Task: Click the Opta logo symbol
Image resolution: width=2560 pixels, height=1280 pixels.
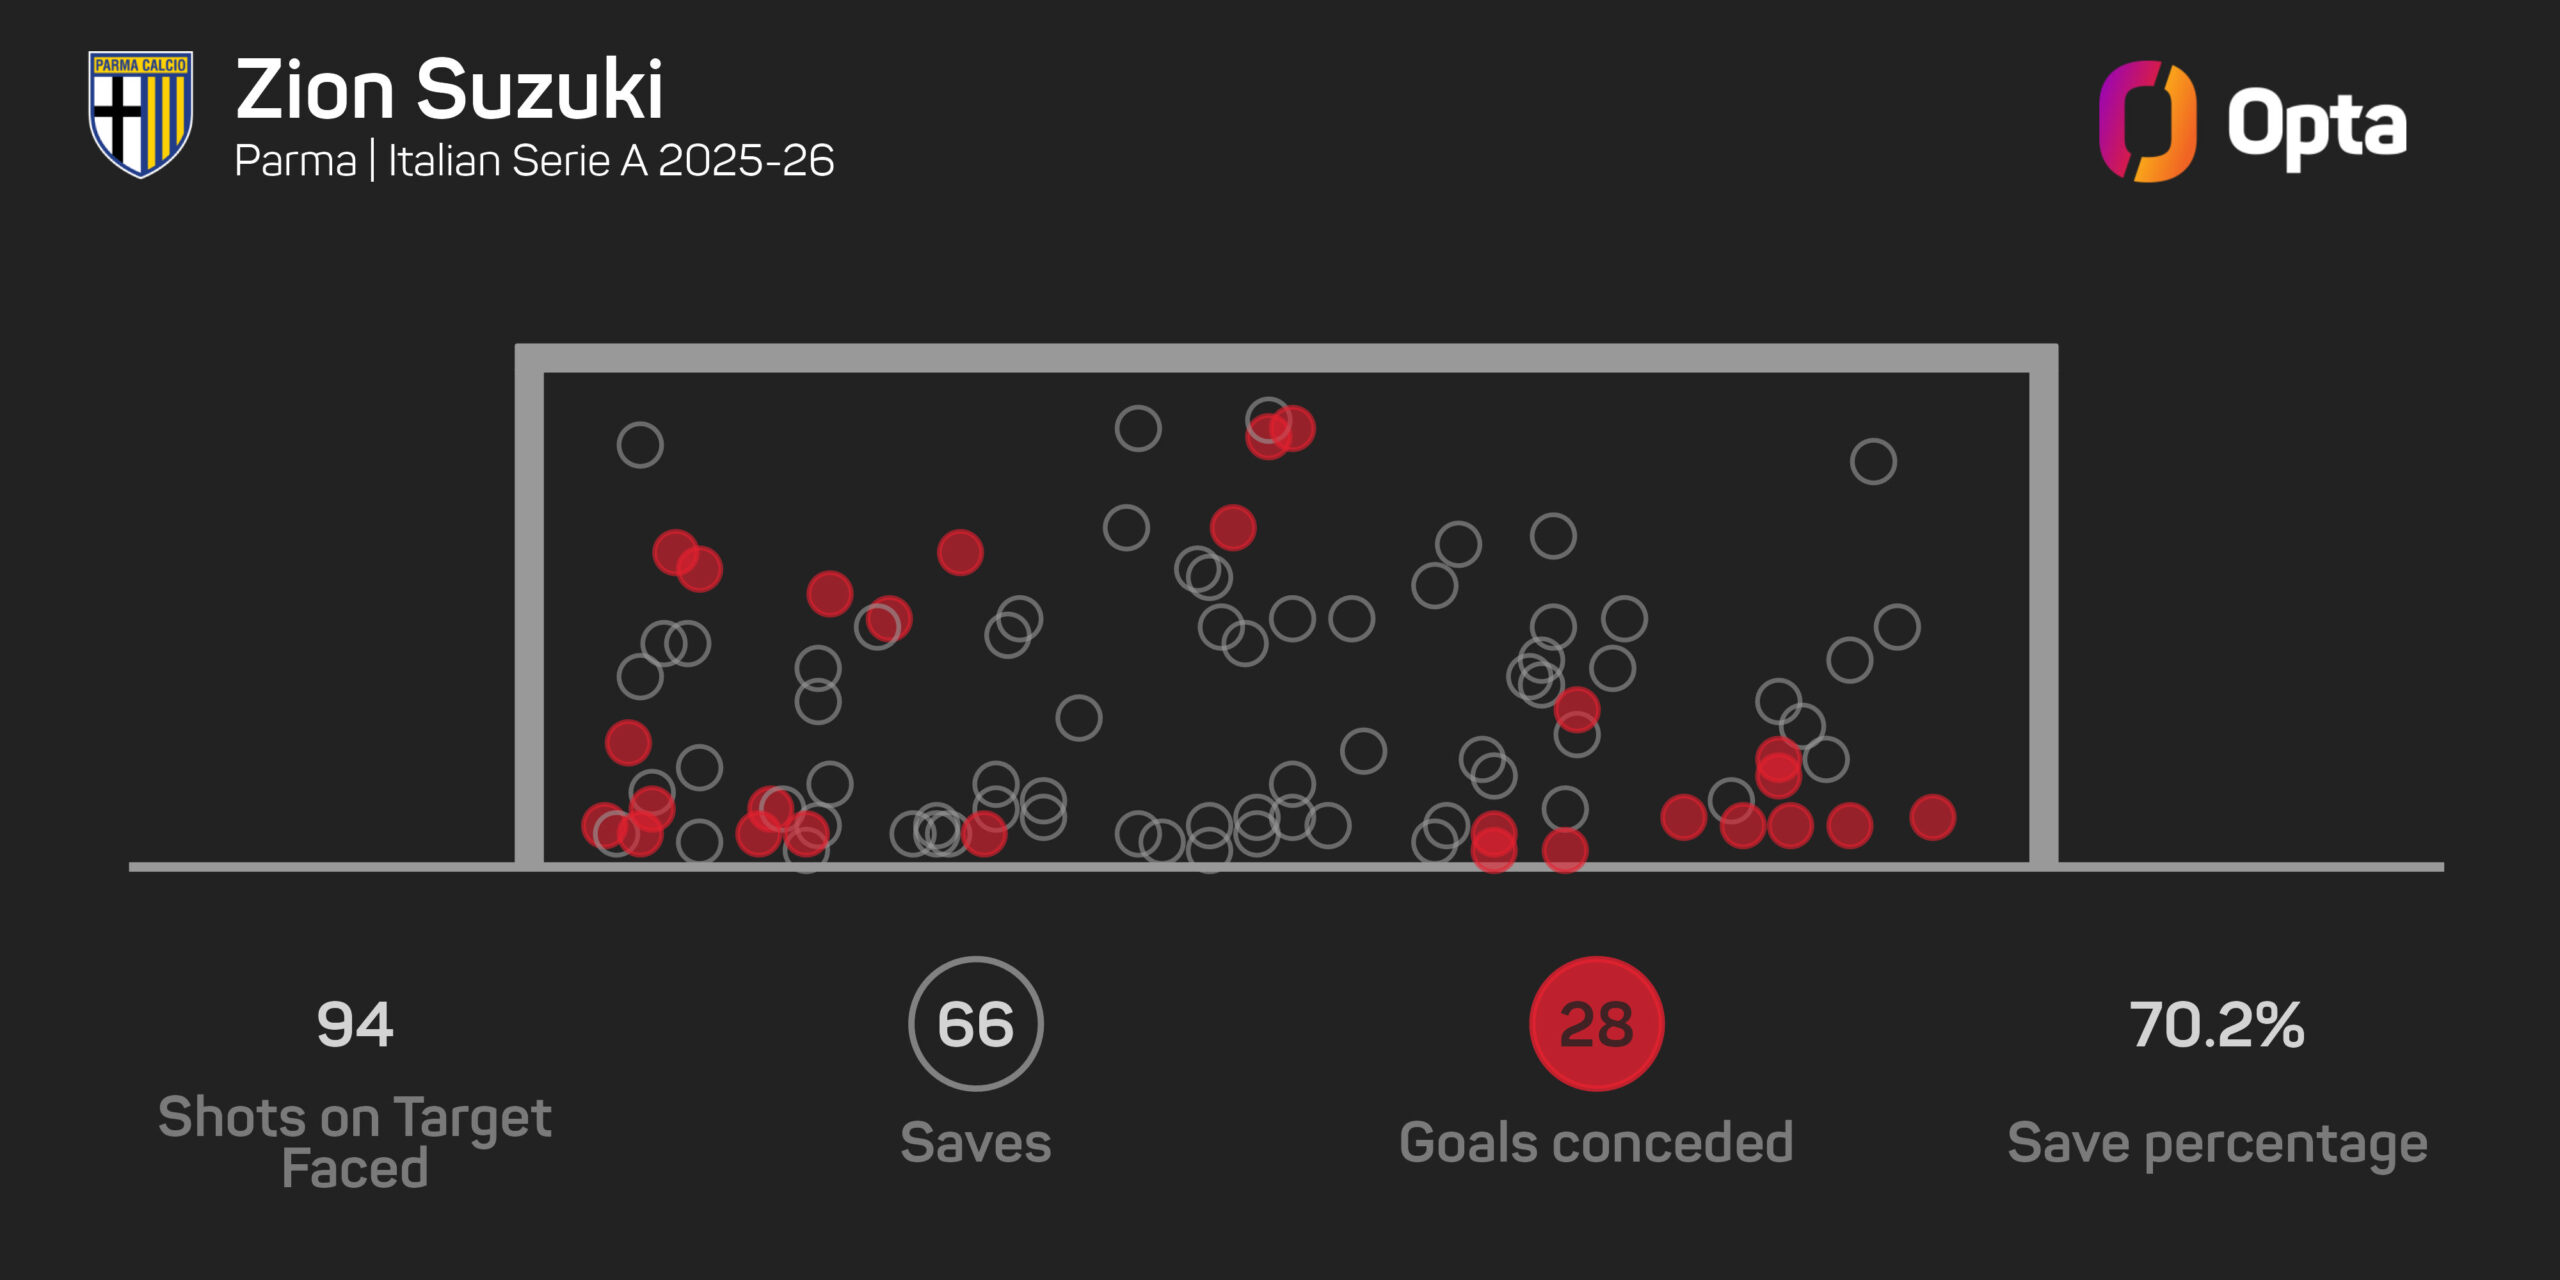Action: 2147,121
